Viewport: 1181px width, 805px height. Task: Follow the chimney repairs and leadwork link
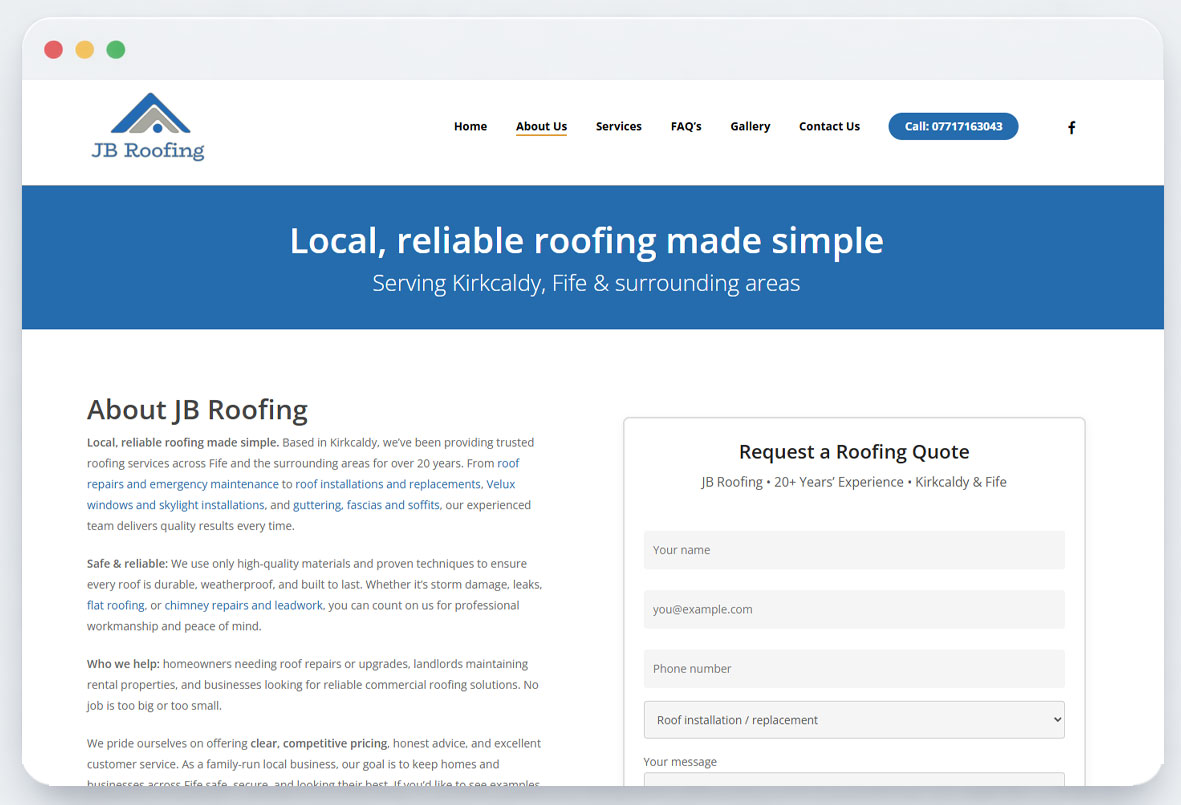coord(244,606)
